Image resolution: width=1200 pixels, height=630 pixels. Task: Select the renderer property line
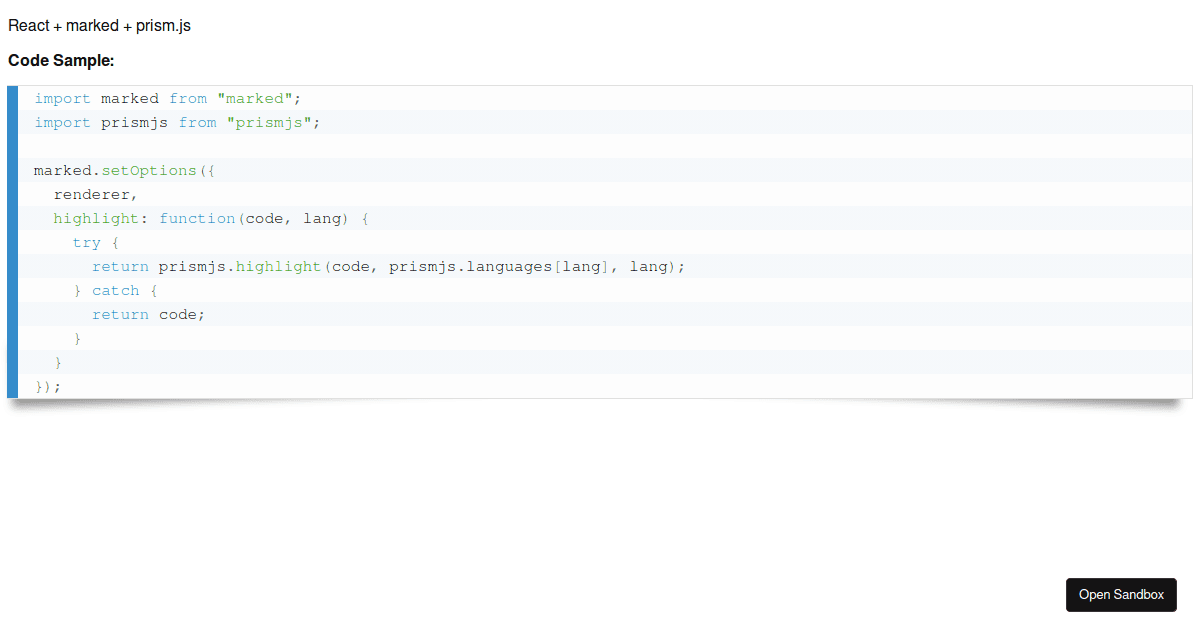click(94, 194)
